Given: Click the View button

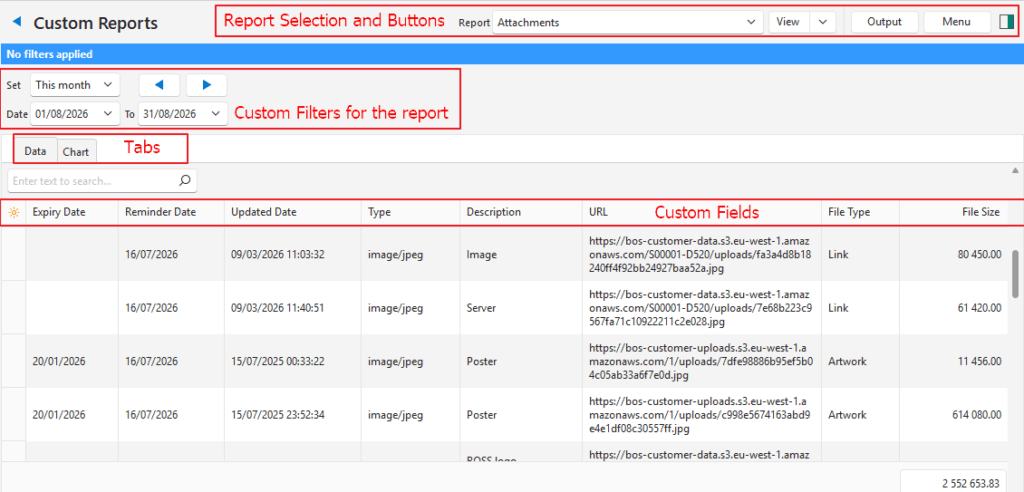Looking at the screenshot, I should 789,22.
